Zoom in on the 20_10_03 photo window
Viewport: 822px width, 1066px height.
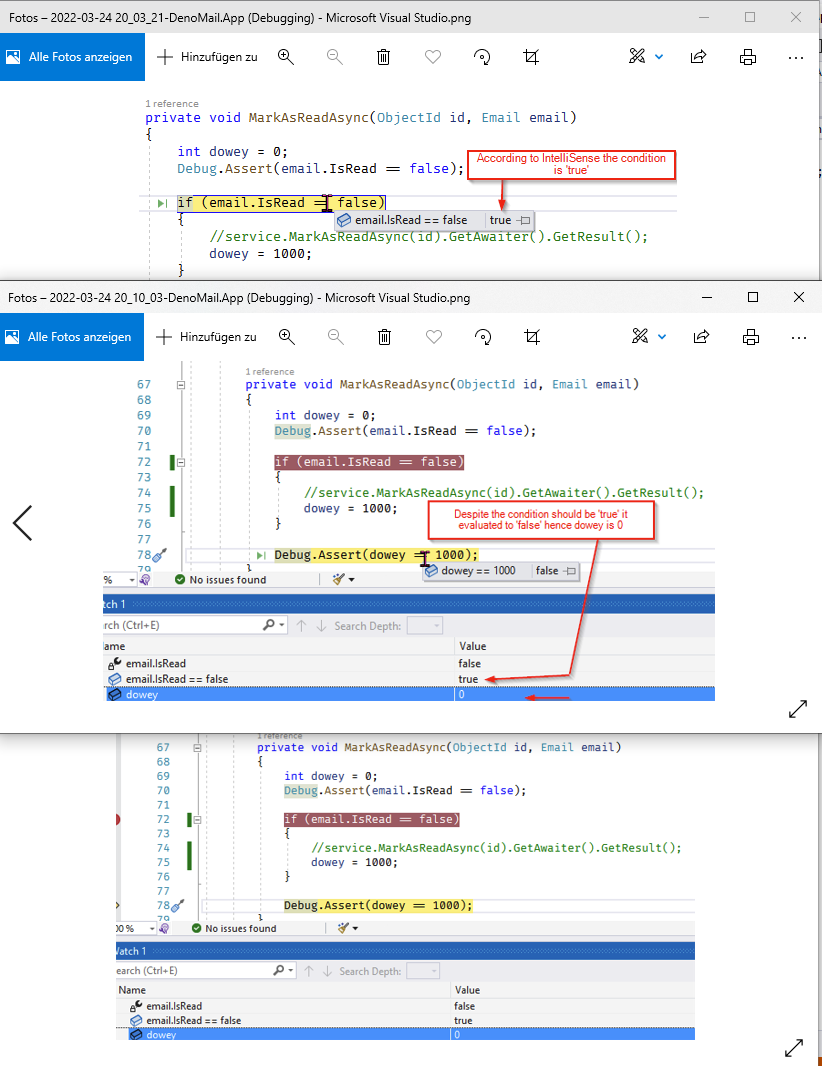(286, 337)
